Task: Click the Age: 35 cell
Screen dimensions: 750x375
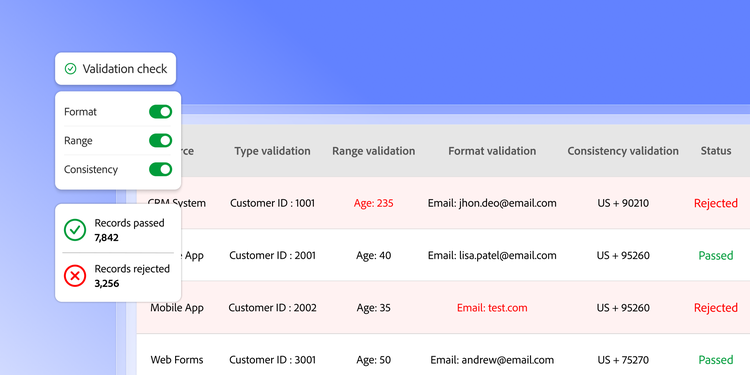Action: [374, 308]
